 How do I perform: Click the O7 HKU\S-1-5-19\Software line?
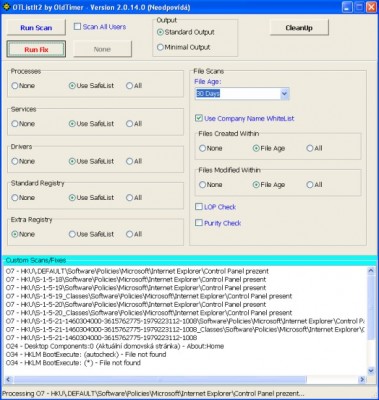136,288
